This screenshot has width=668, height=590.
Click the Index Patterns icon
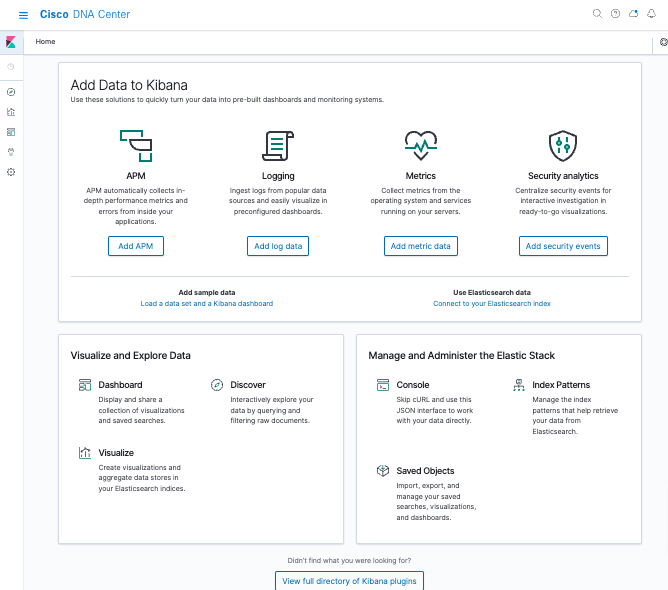click(x=518, y=385)
